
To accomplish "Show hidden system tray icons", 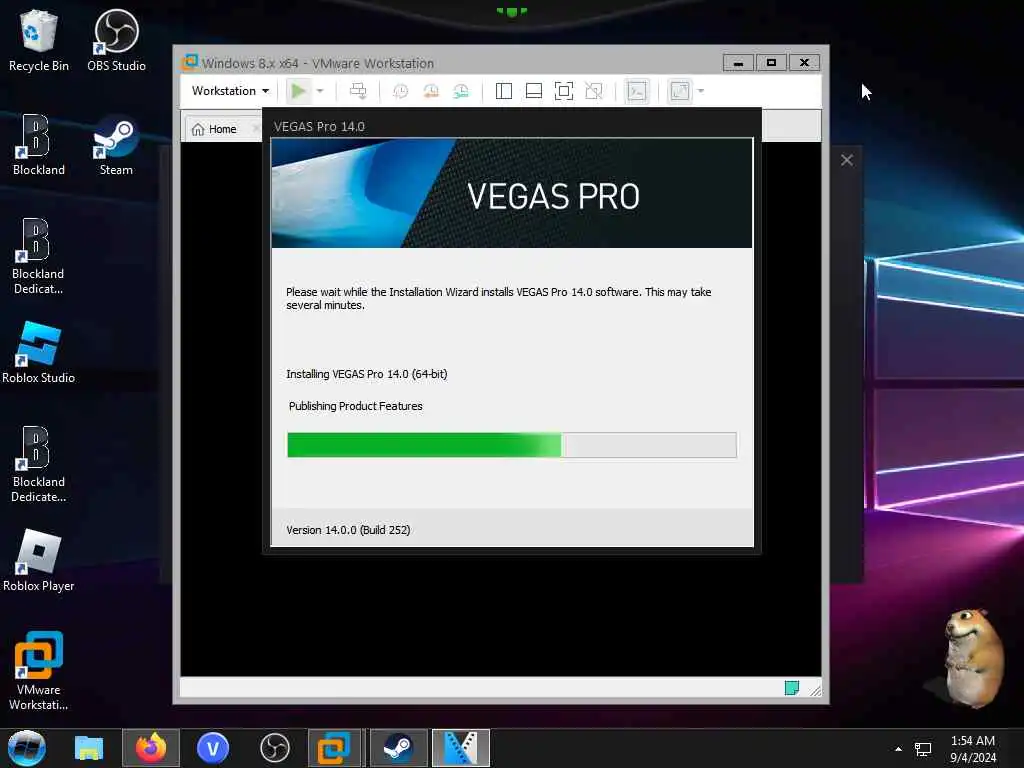I will 899,749.
